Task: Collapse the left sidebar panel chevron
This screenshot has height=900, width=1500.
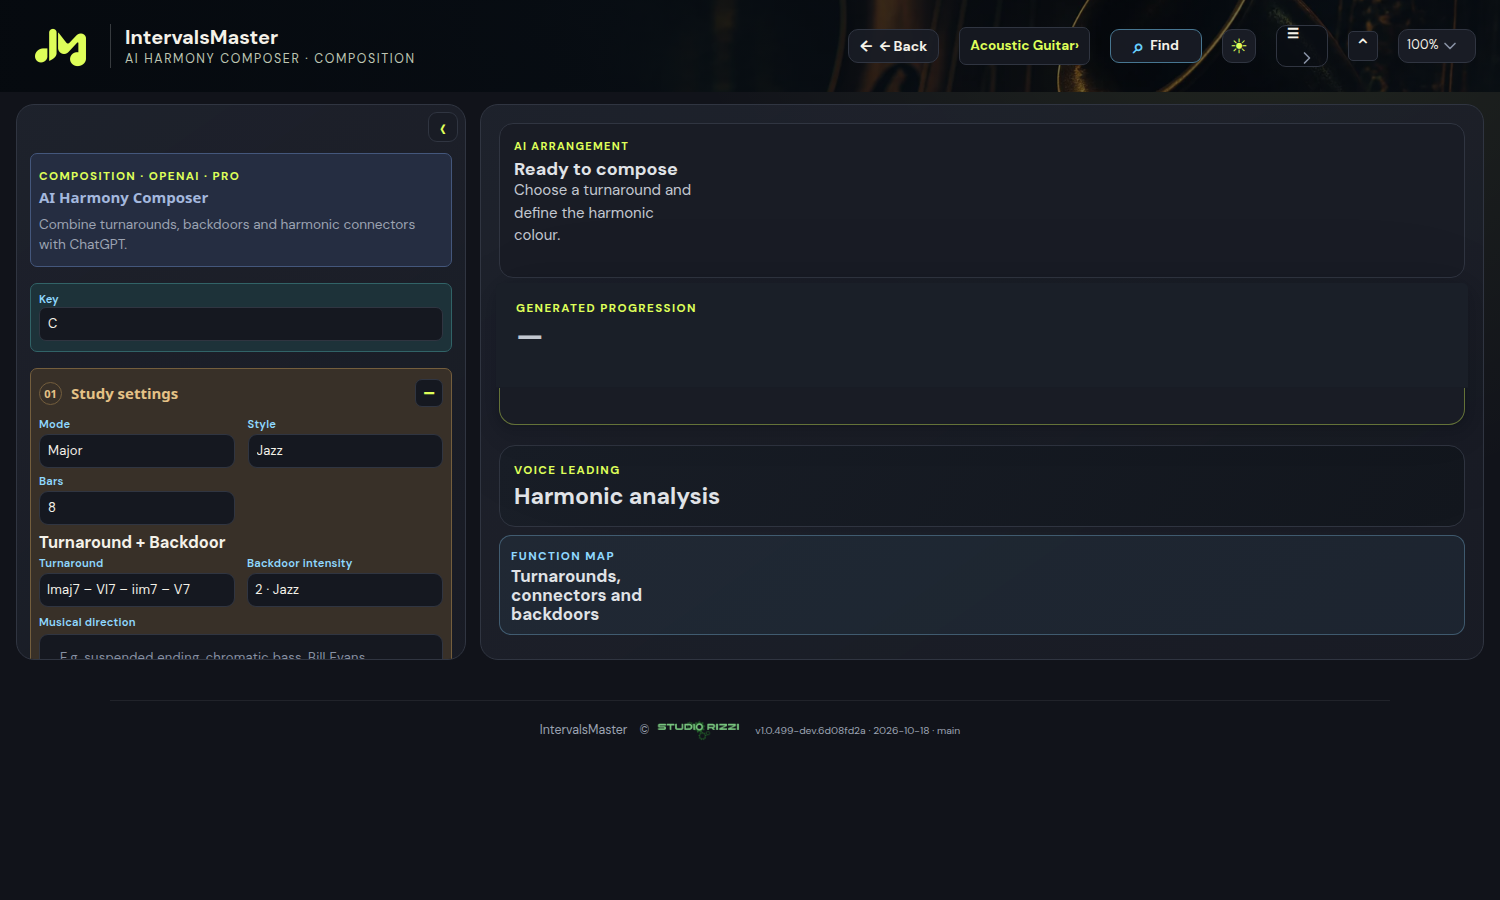Action: point(443,128)
